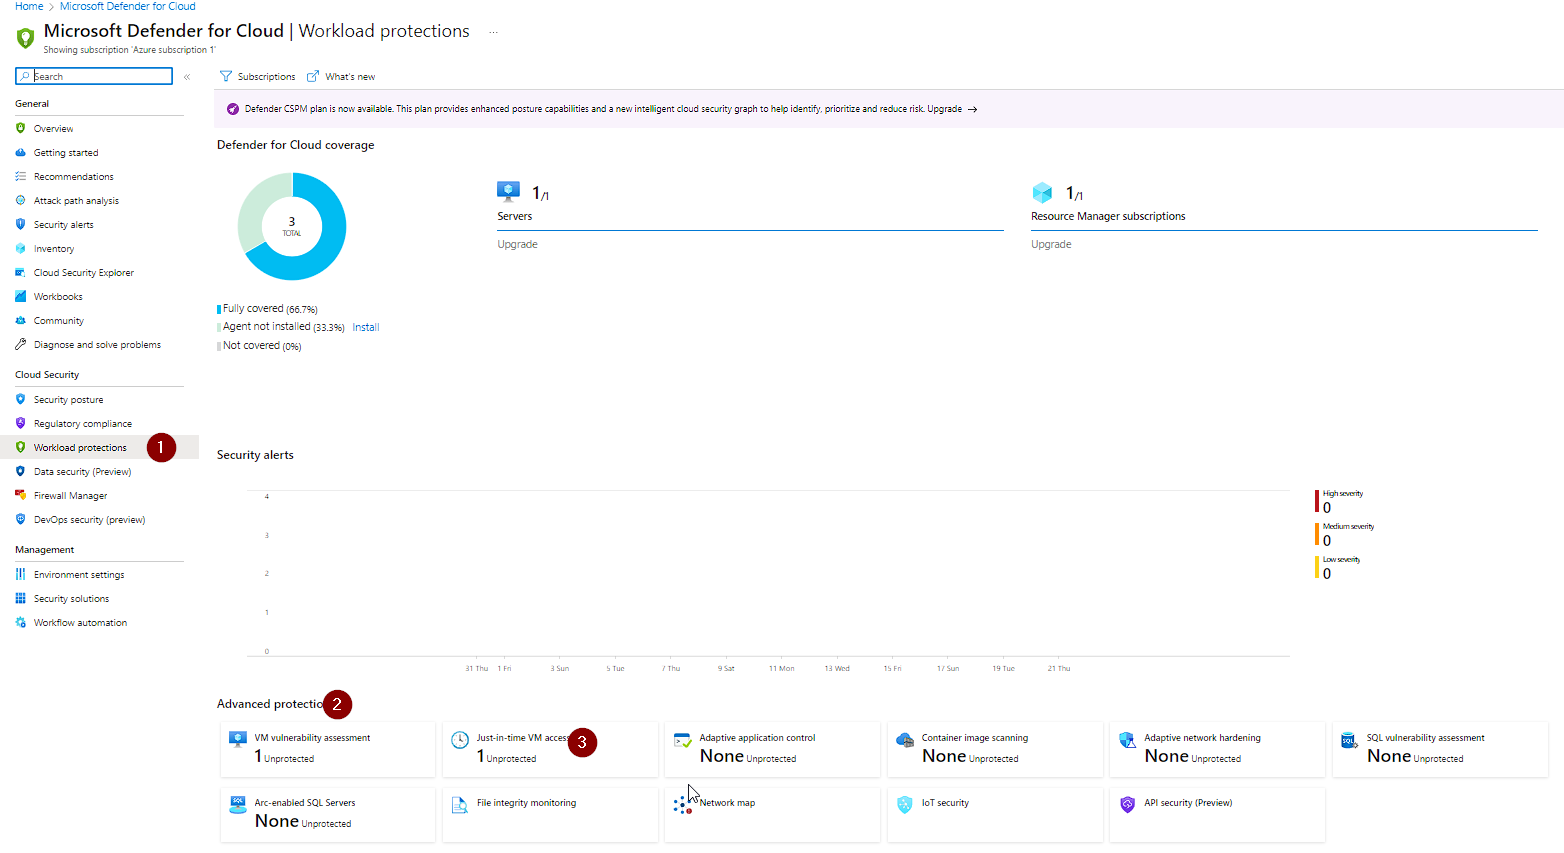The image size is (1564, 853).
Task: Click the Diagnose and solve problems wrench icon
Action: coord(20,344)
